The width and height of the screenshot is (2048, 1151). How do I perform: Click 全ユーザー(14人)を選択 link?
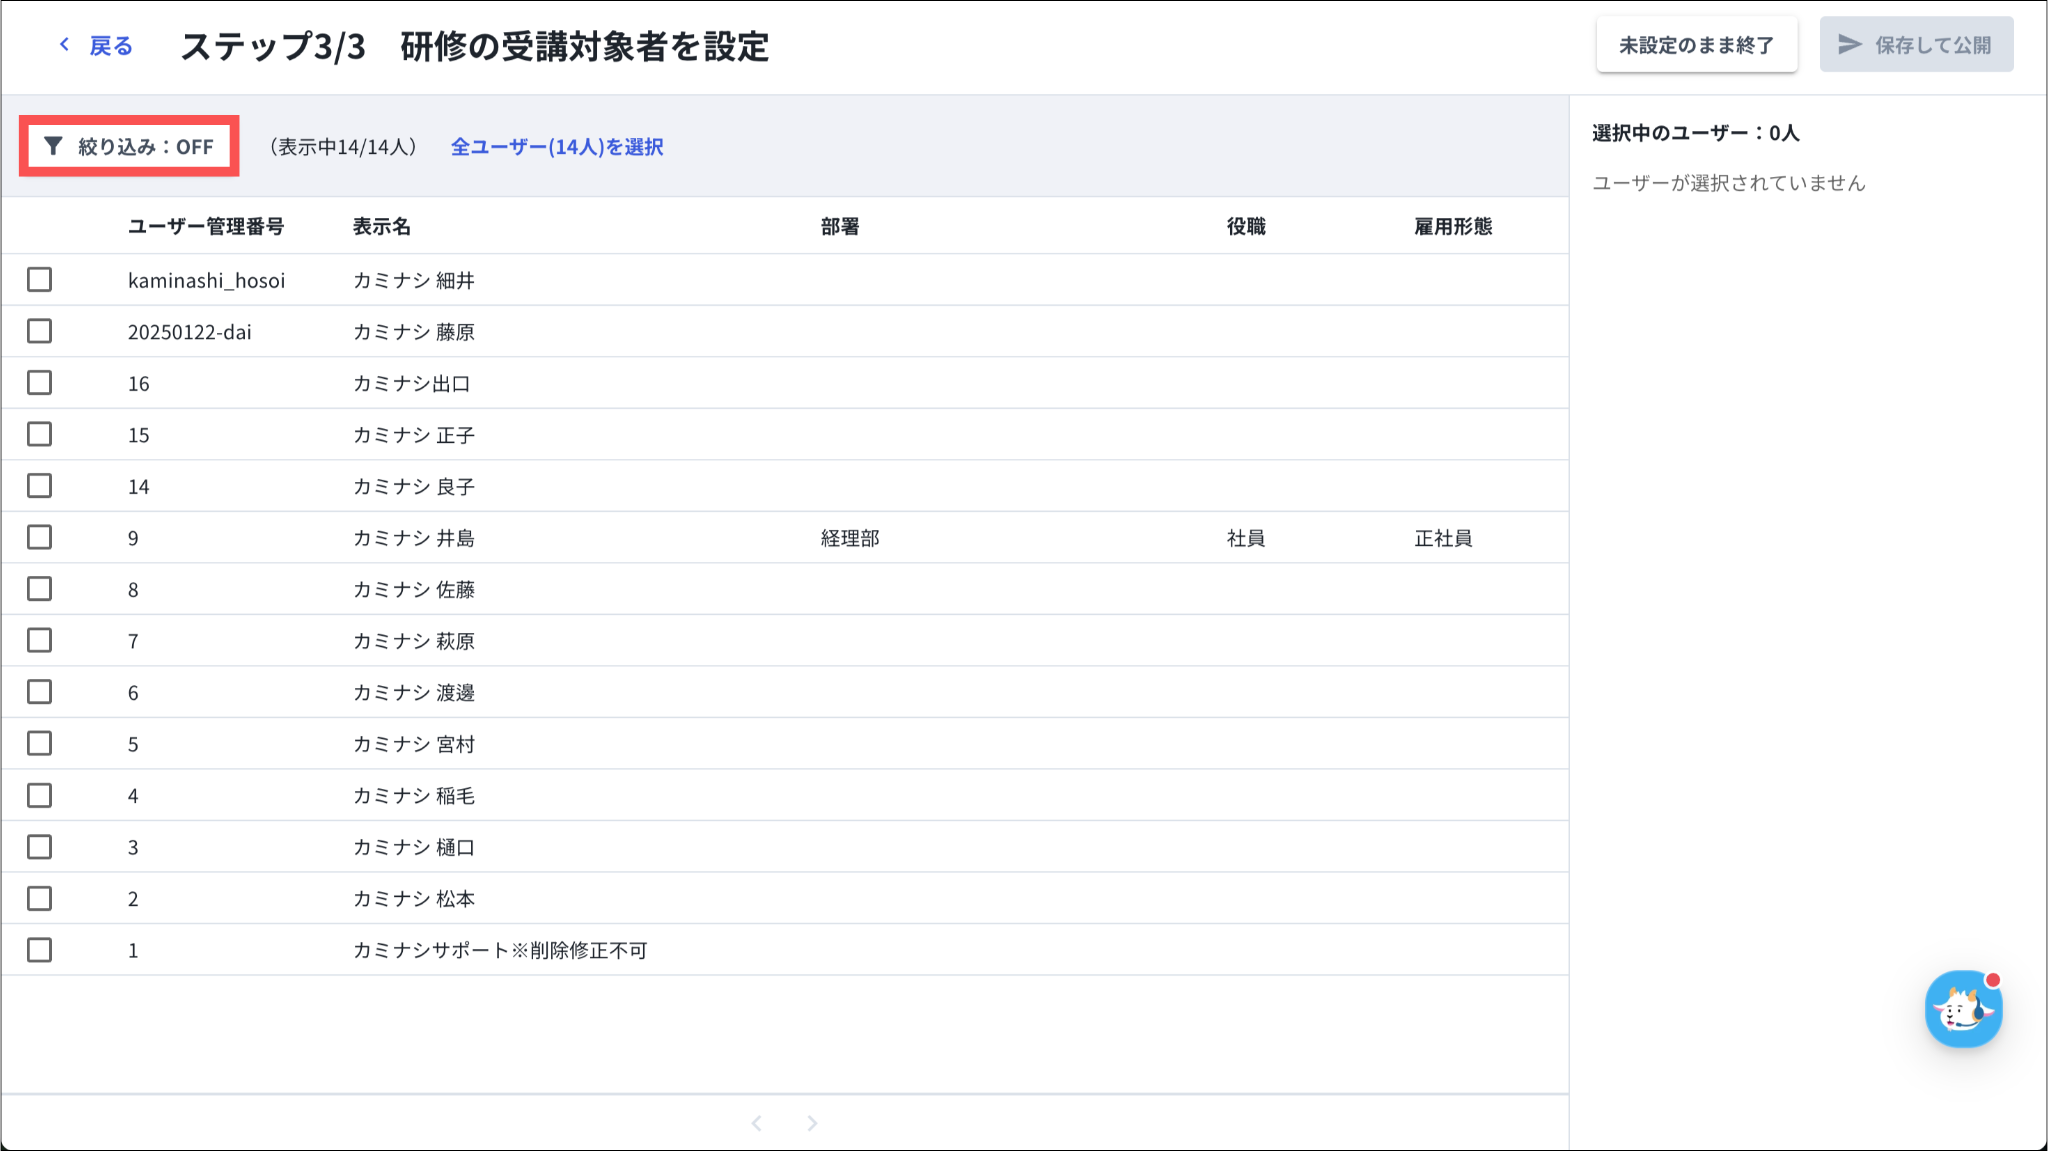point(557,147)
